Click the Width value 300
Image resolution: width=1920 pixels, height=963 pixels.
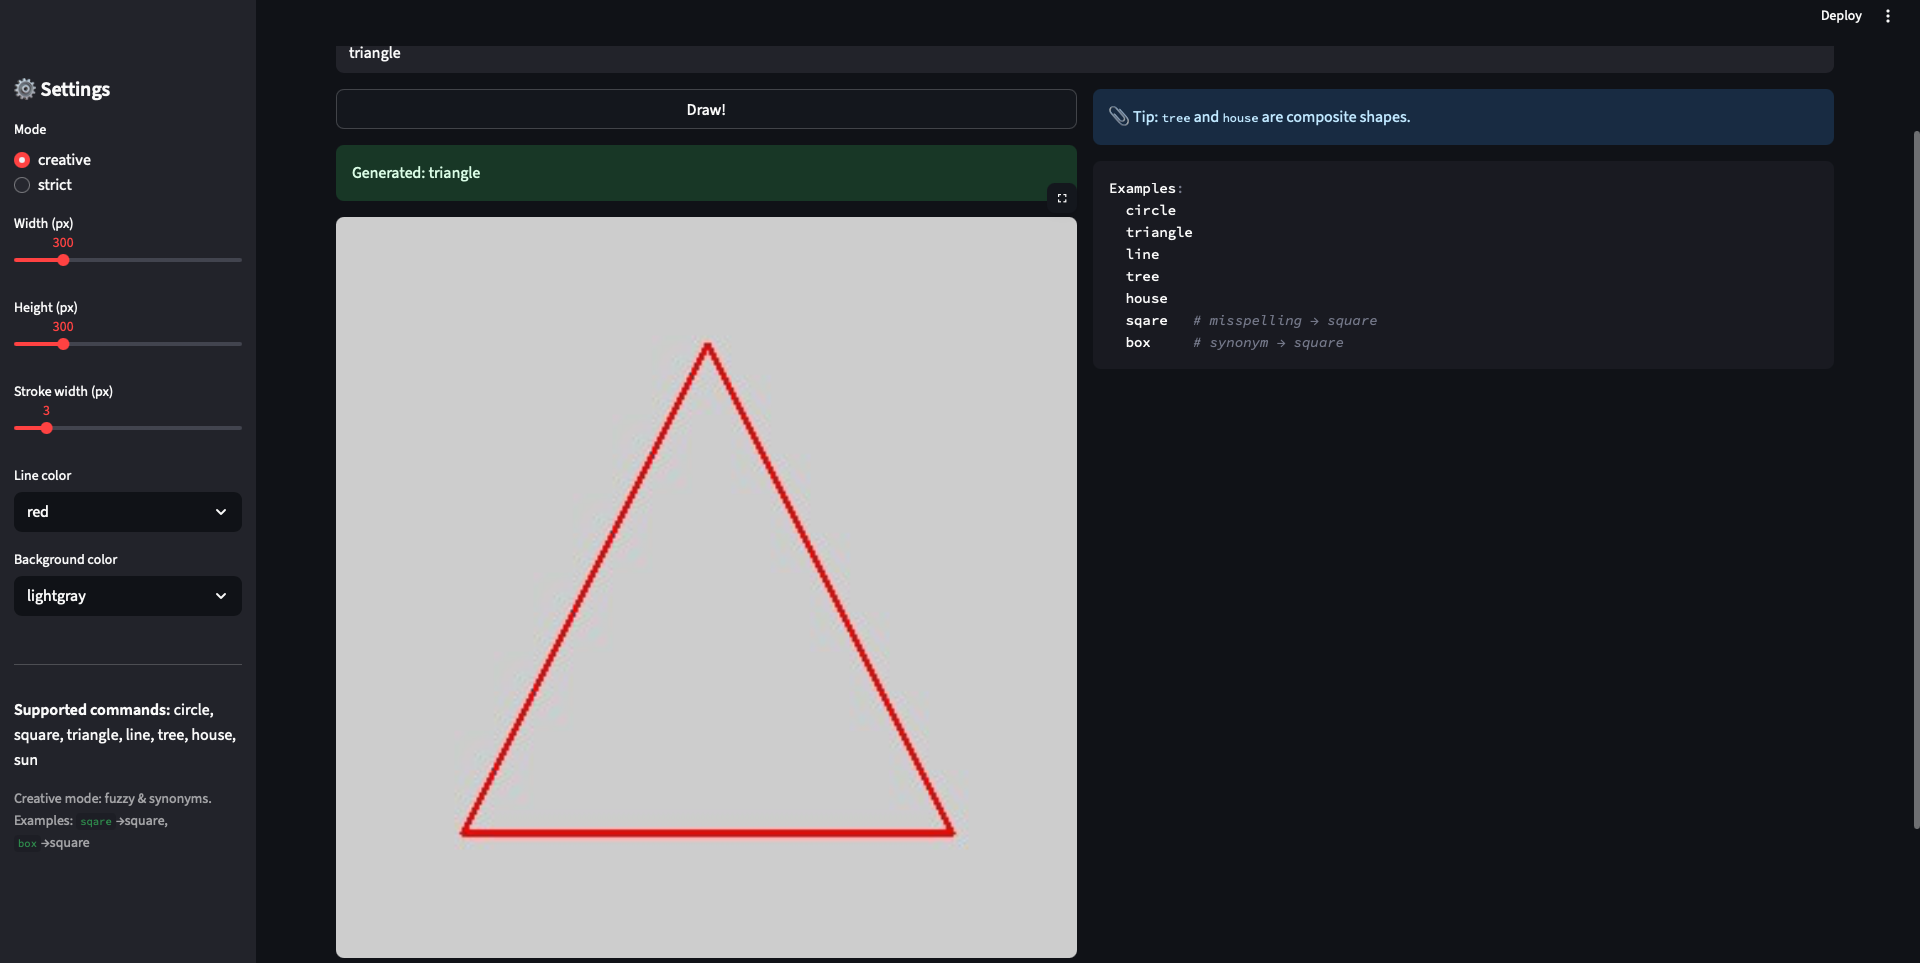(63, 242)
